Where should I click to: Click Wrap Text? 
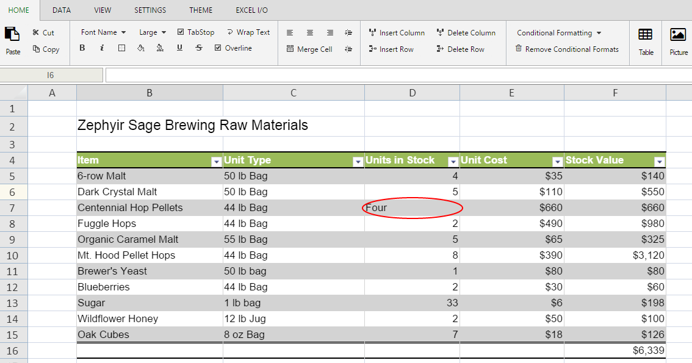(x=248, y=32)
